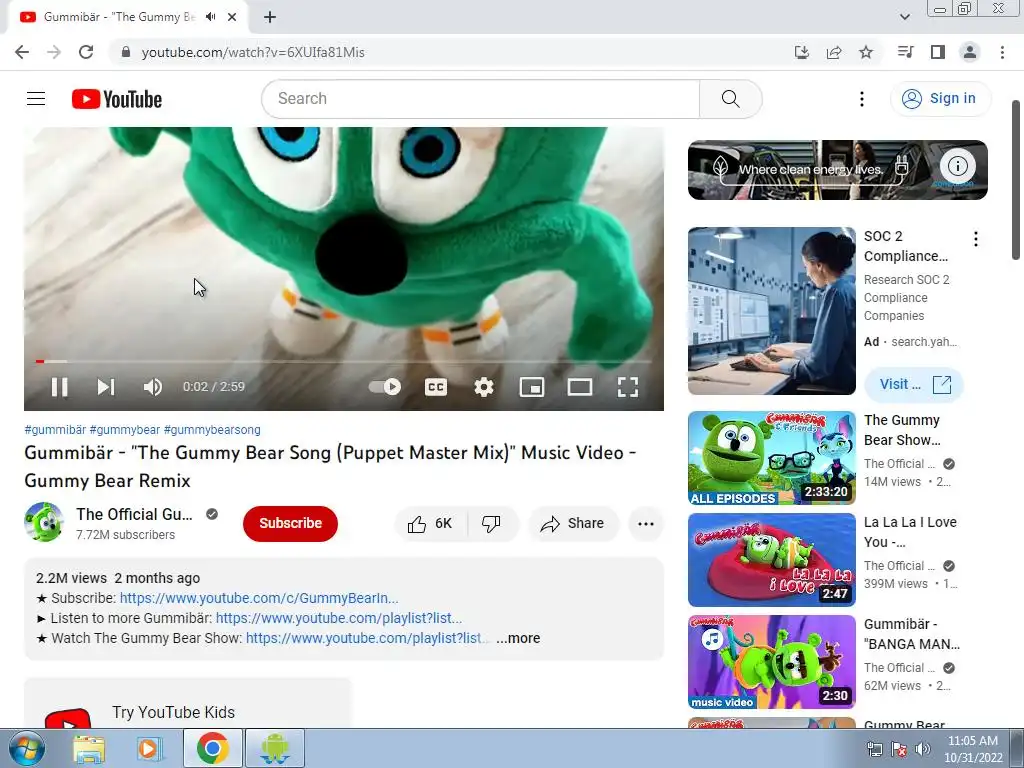Toggle the autoplay switch in player
This screenshot has width=1024, height=768.
[x=385, y=387]
